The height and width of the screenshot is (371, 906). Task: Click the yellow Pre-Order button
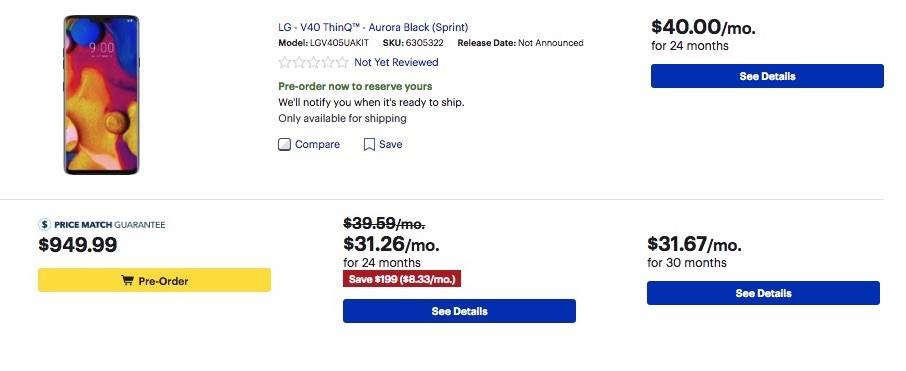click(154, 280)
